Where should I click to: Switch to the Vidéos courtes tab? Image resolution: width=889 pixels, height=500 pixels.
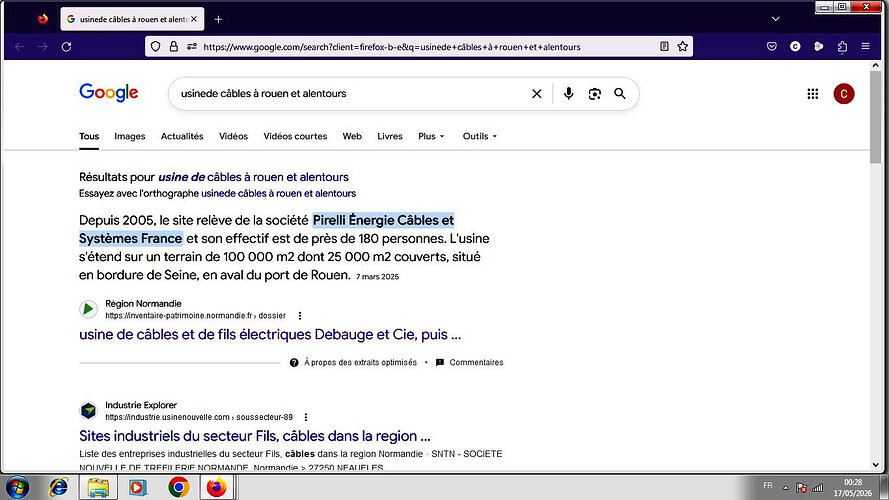tap(295, 136)
